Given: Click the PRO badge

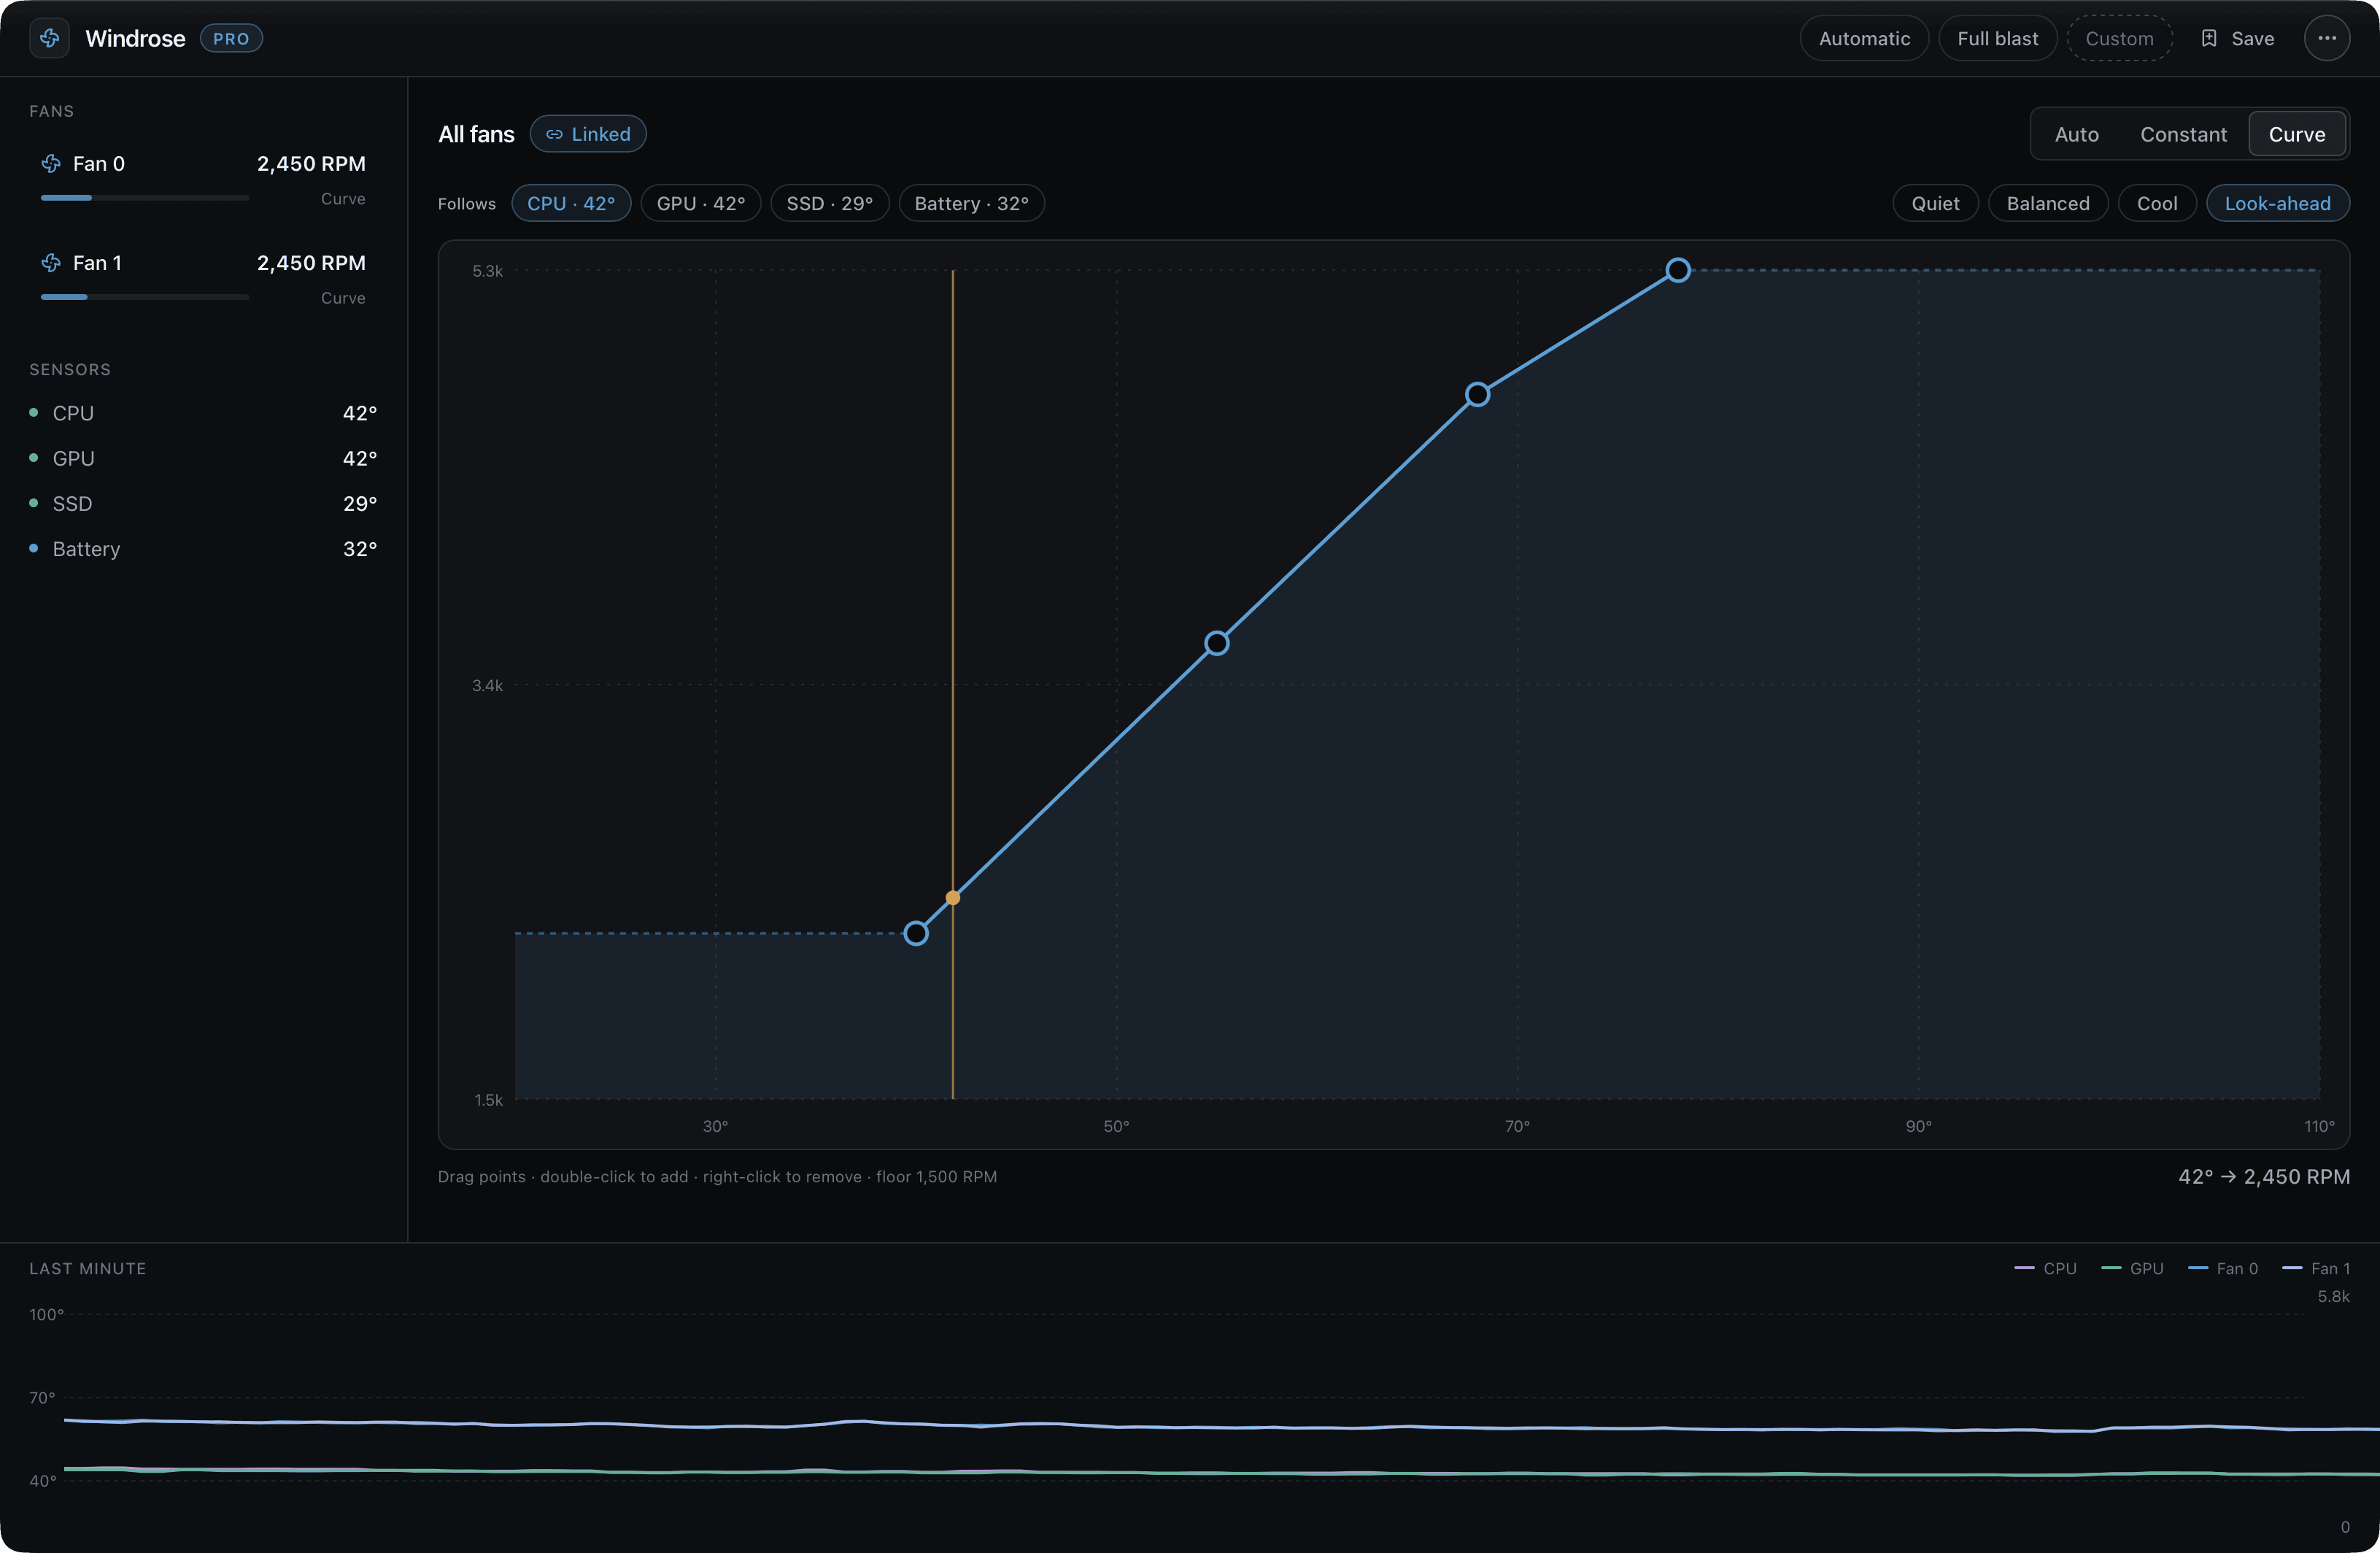Looking at the screenshot, I should coord(231,38).
